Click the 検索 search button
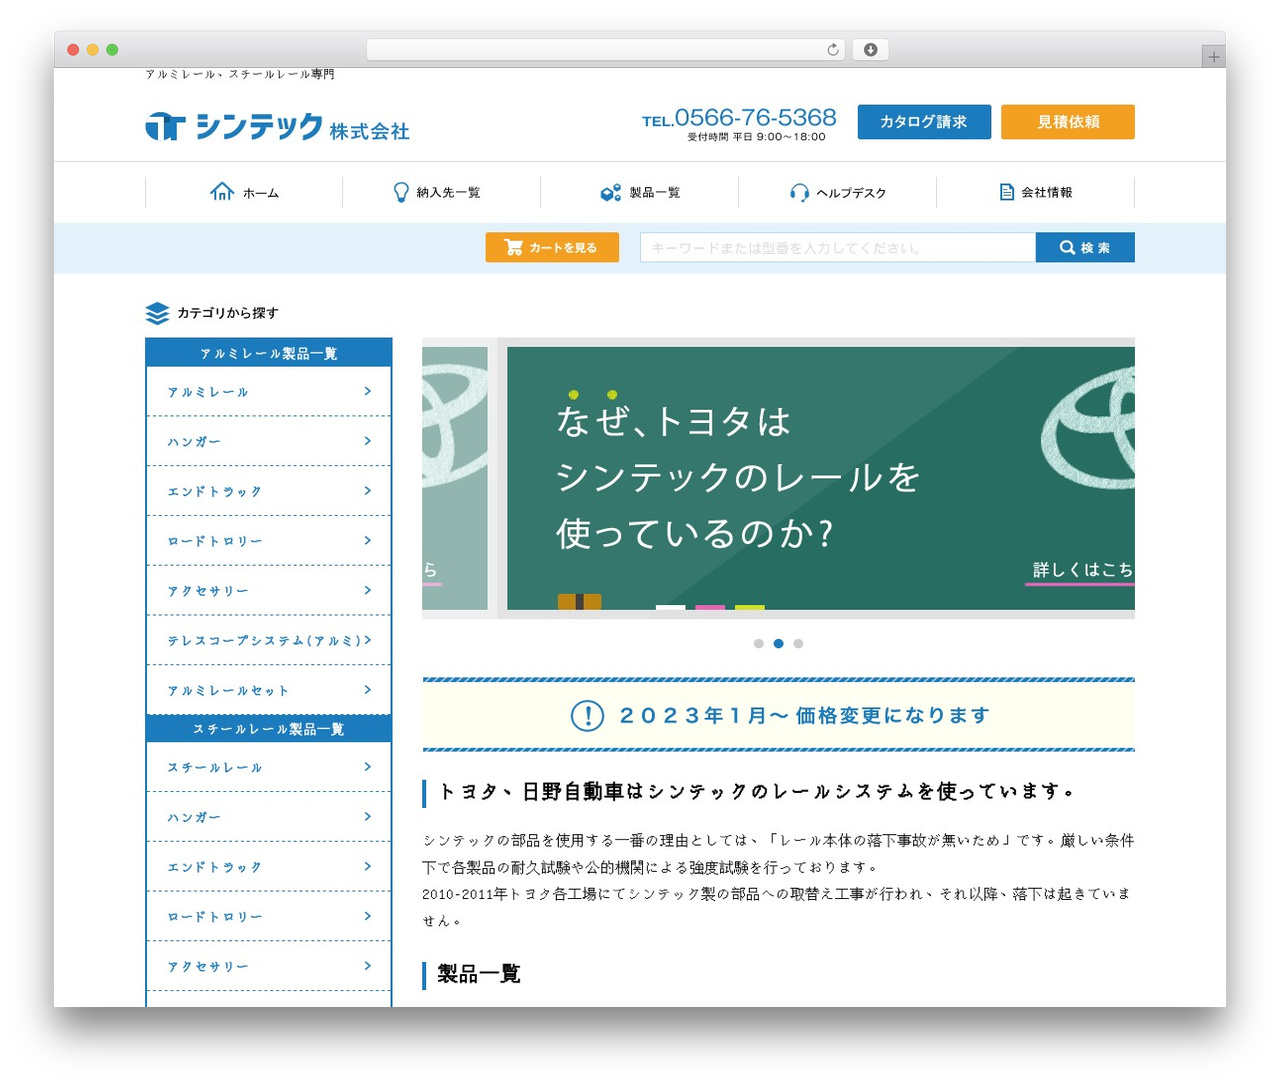This screenshot has height=1084, width=1280. pyautogui.click(x=1085, y=247)
